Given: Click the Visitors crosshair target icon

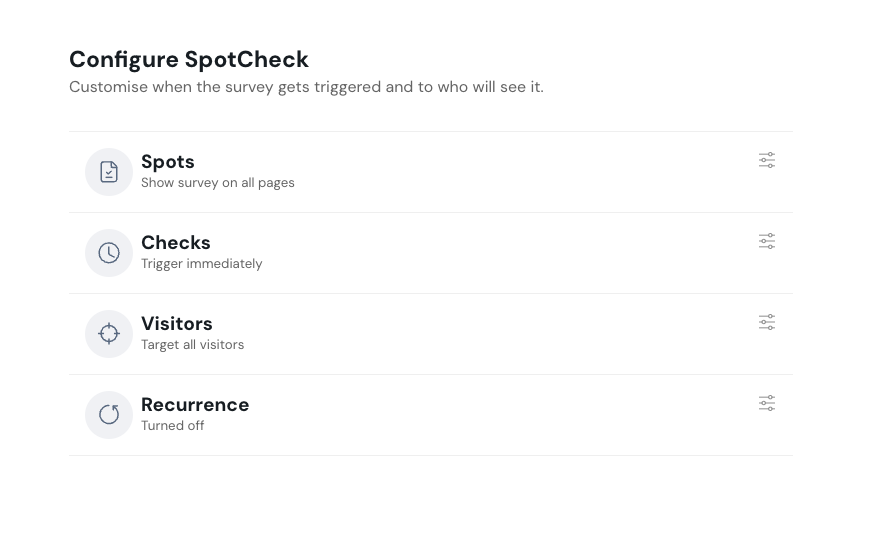Looking at the screenshot, I should click(x=109, y=334).
